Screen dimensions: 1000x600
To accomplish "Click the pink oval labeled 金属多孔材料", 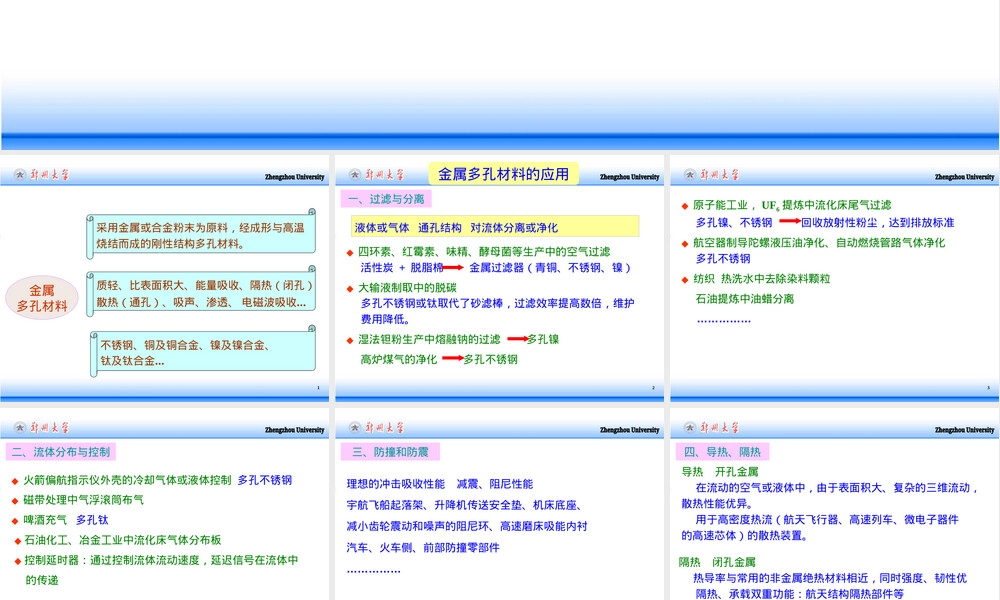I will [42, 298].
